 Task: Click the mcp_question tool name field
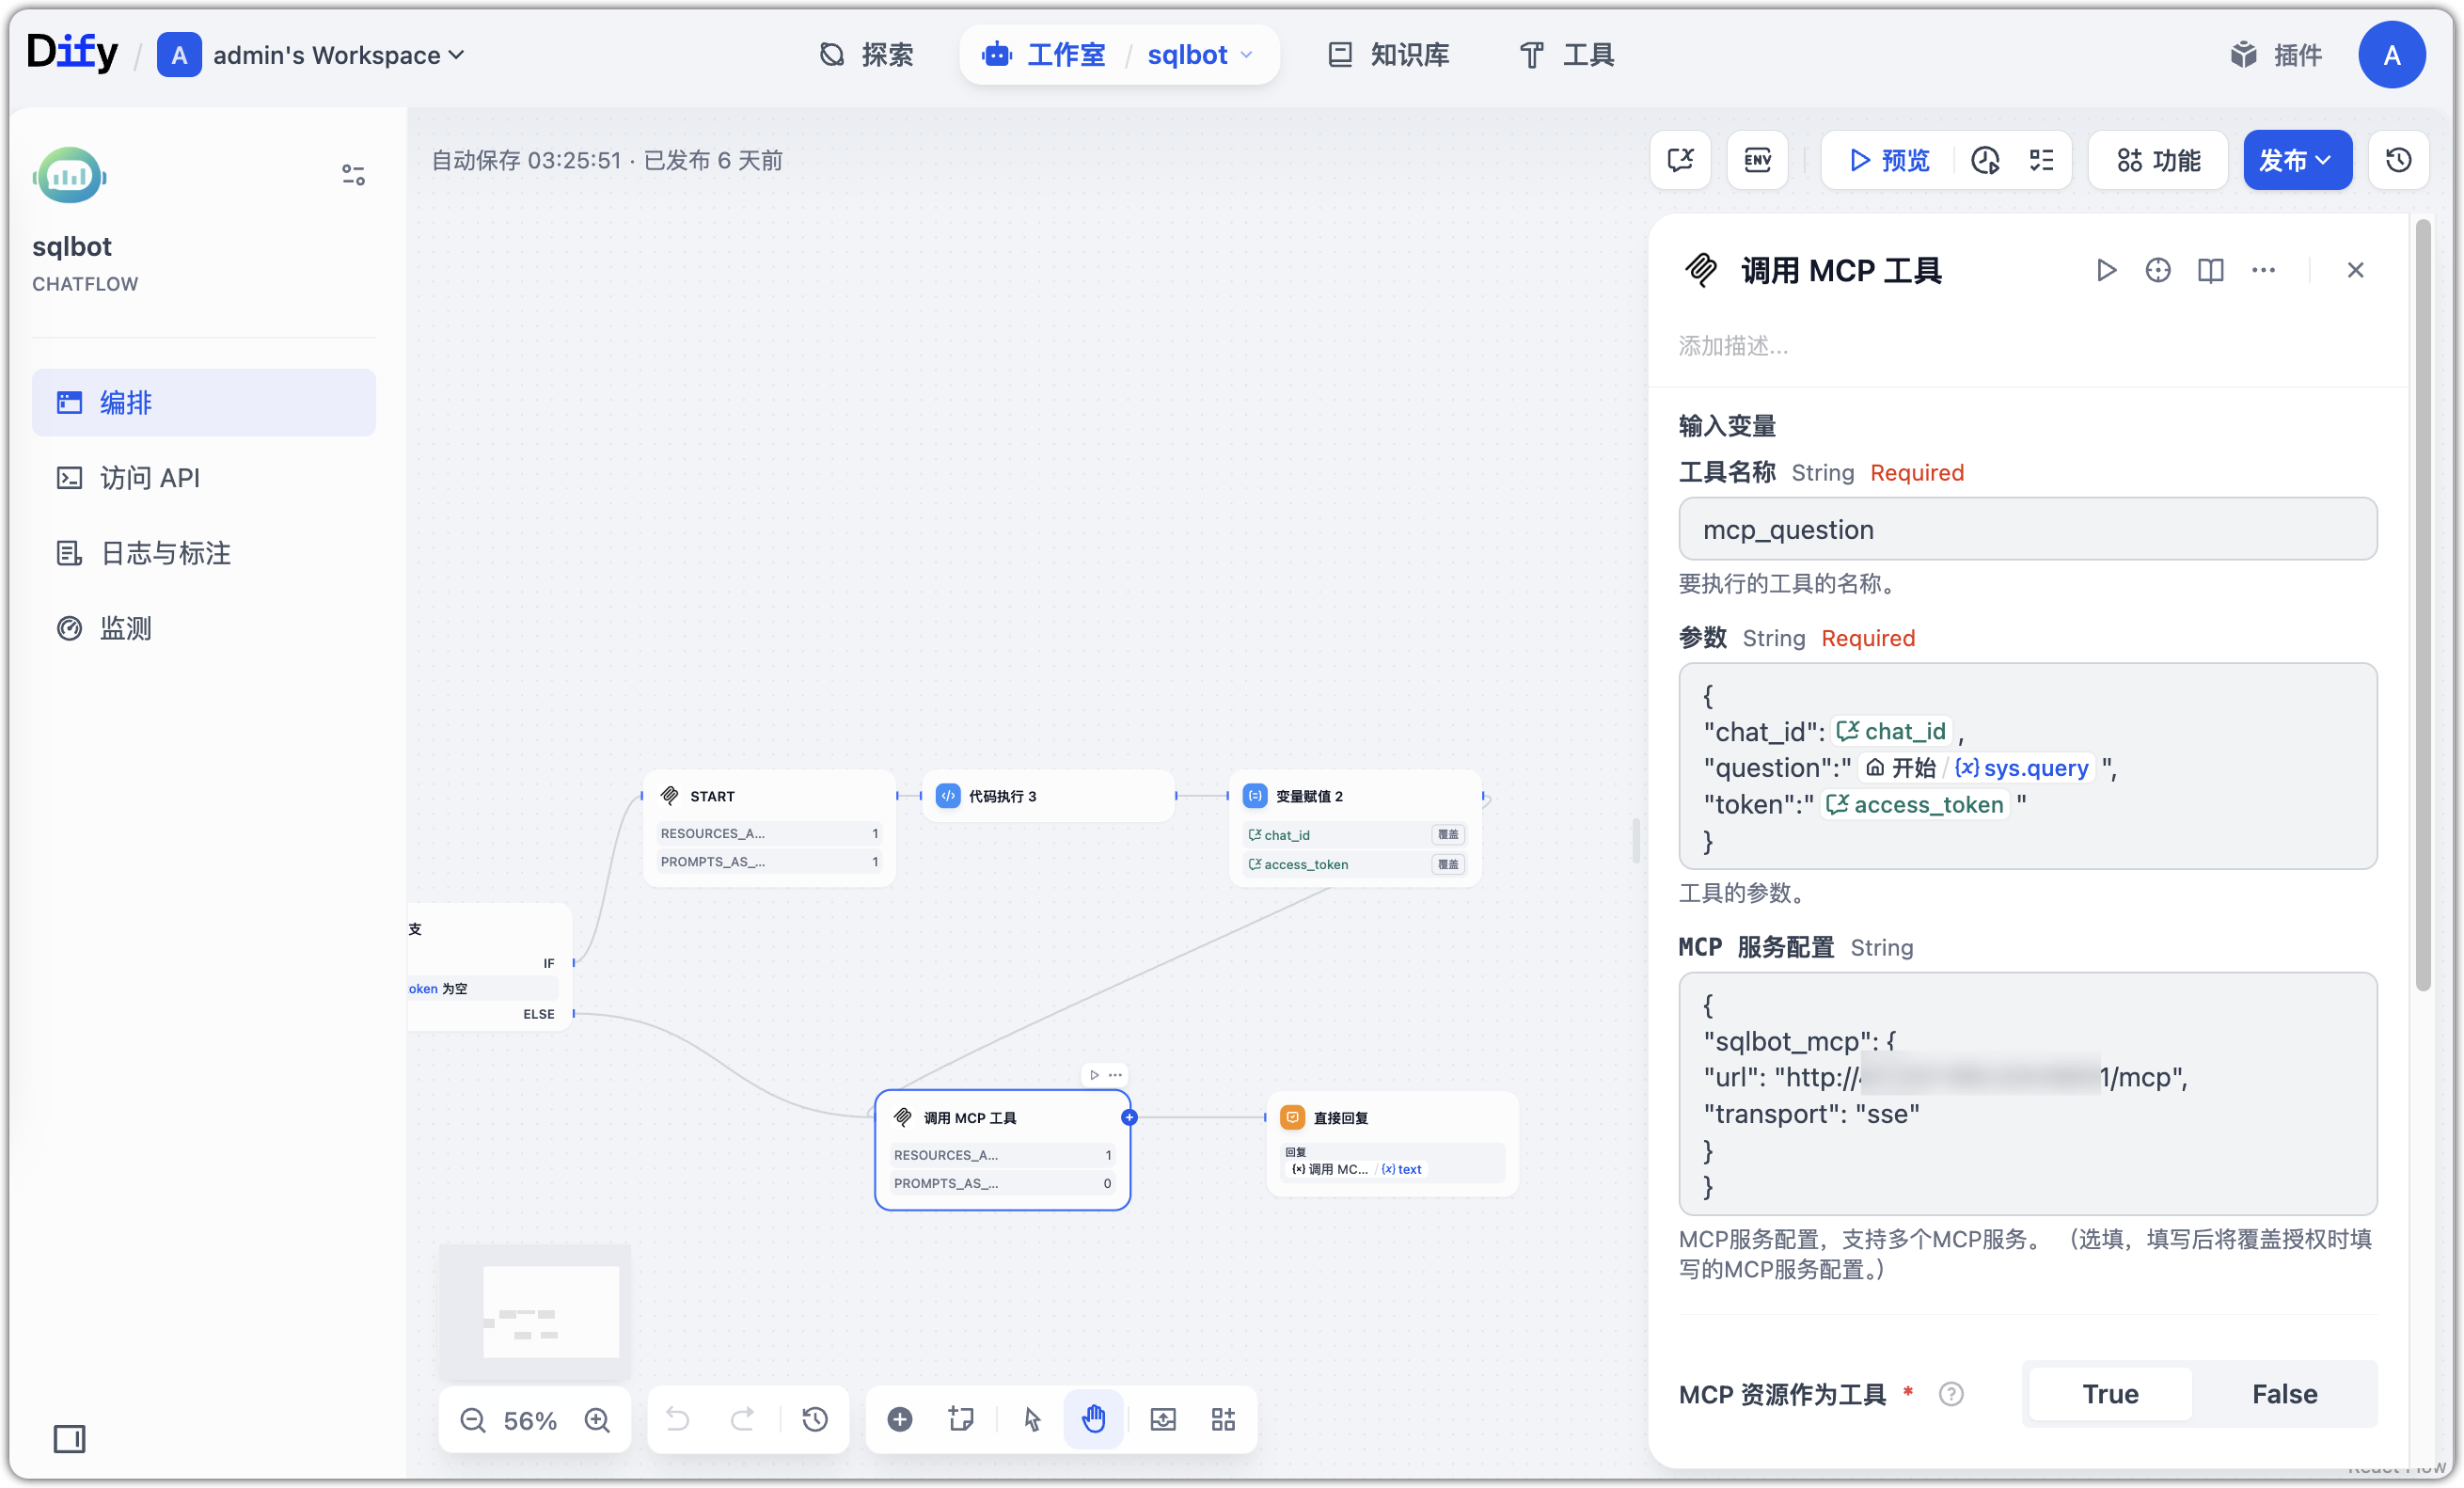pos(2026,529)
